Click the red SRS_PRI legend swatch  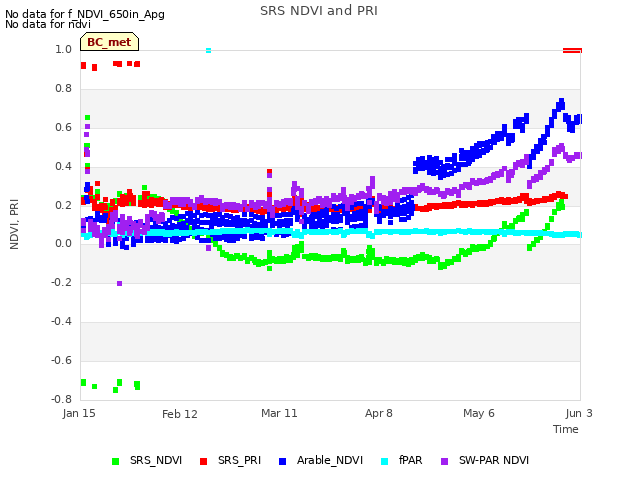[x=203, y=461]
